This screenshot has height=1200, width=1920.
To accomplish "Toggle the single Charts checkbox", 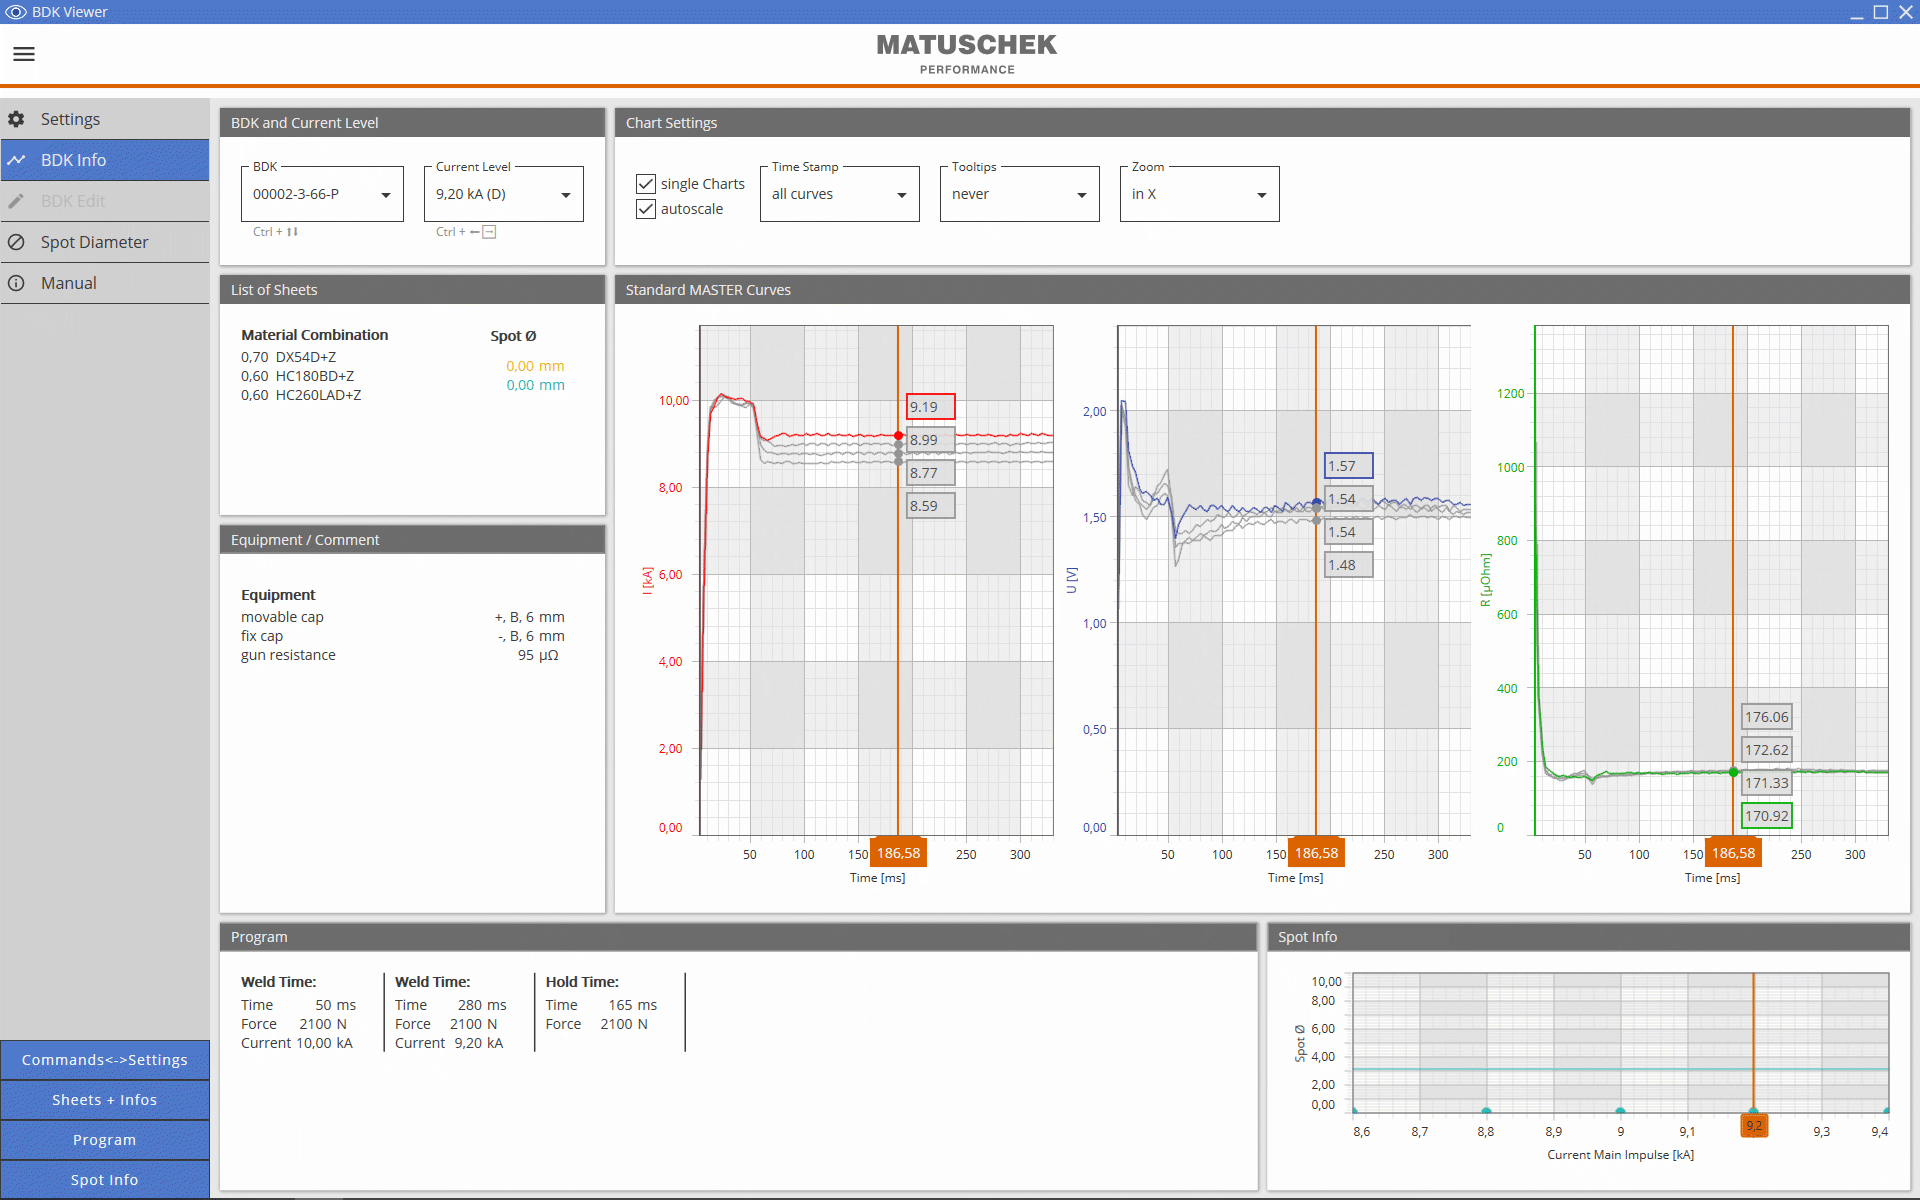I will click(x=646, y=180).
